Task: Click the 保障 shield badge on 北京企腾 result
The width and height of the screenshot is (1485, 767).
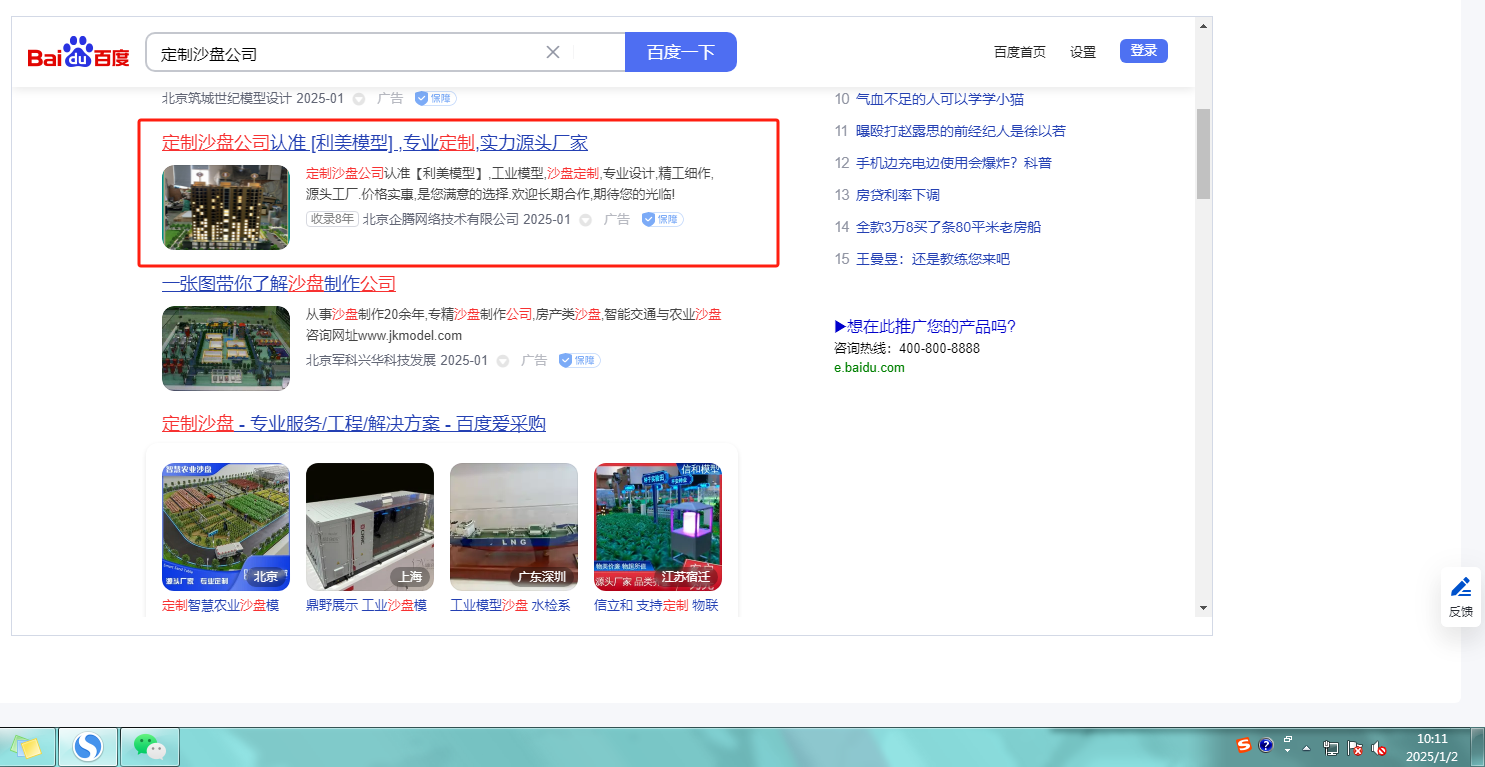Action: click(662, 219)
